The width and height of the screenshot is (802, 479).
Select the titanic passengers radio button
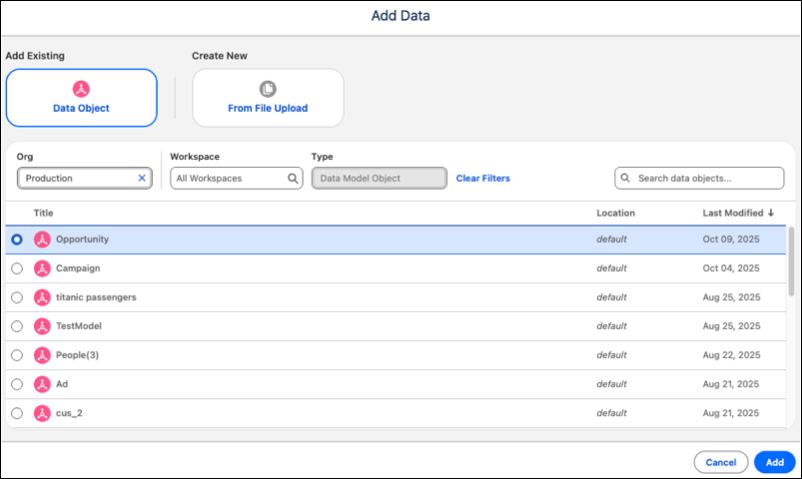coord(17,297)
